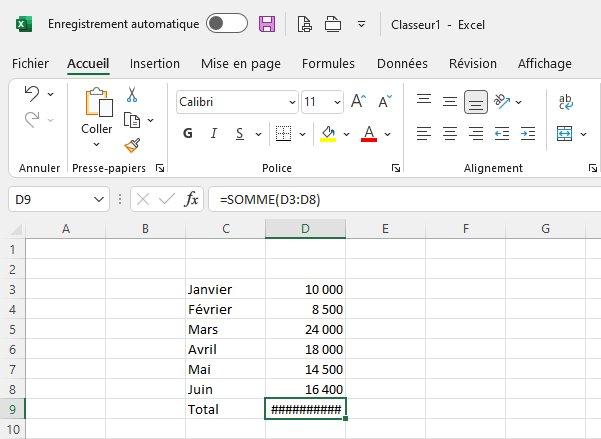Screen dimensions: 601x439
Task: Expand the font color dropdown arrow
Action: pos(388,134)
